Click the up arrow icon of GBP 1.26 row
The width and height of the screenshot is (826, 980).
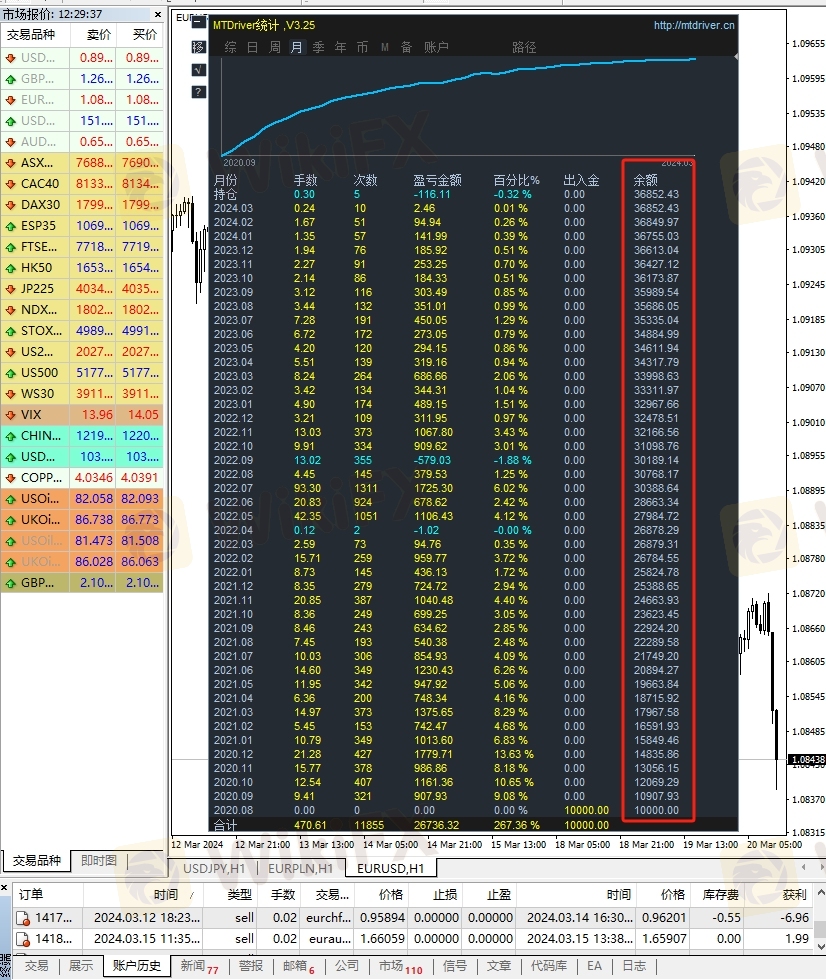click(11, 79)
